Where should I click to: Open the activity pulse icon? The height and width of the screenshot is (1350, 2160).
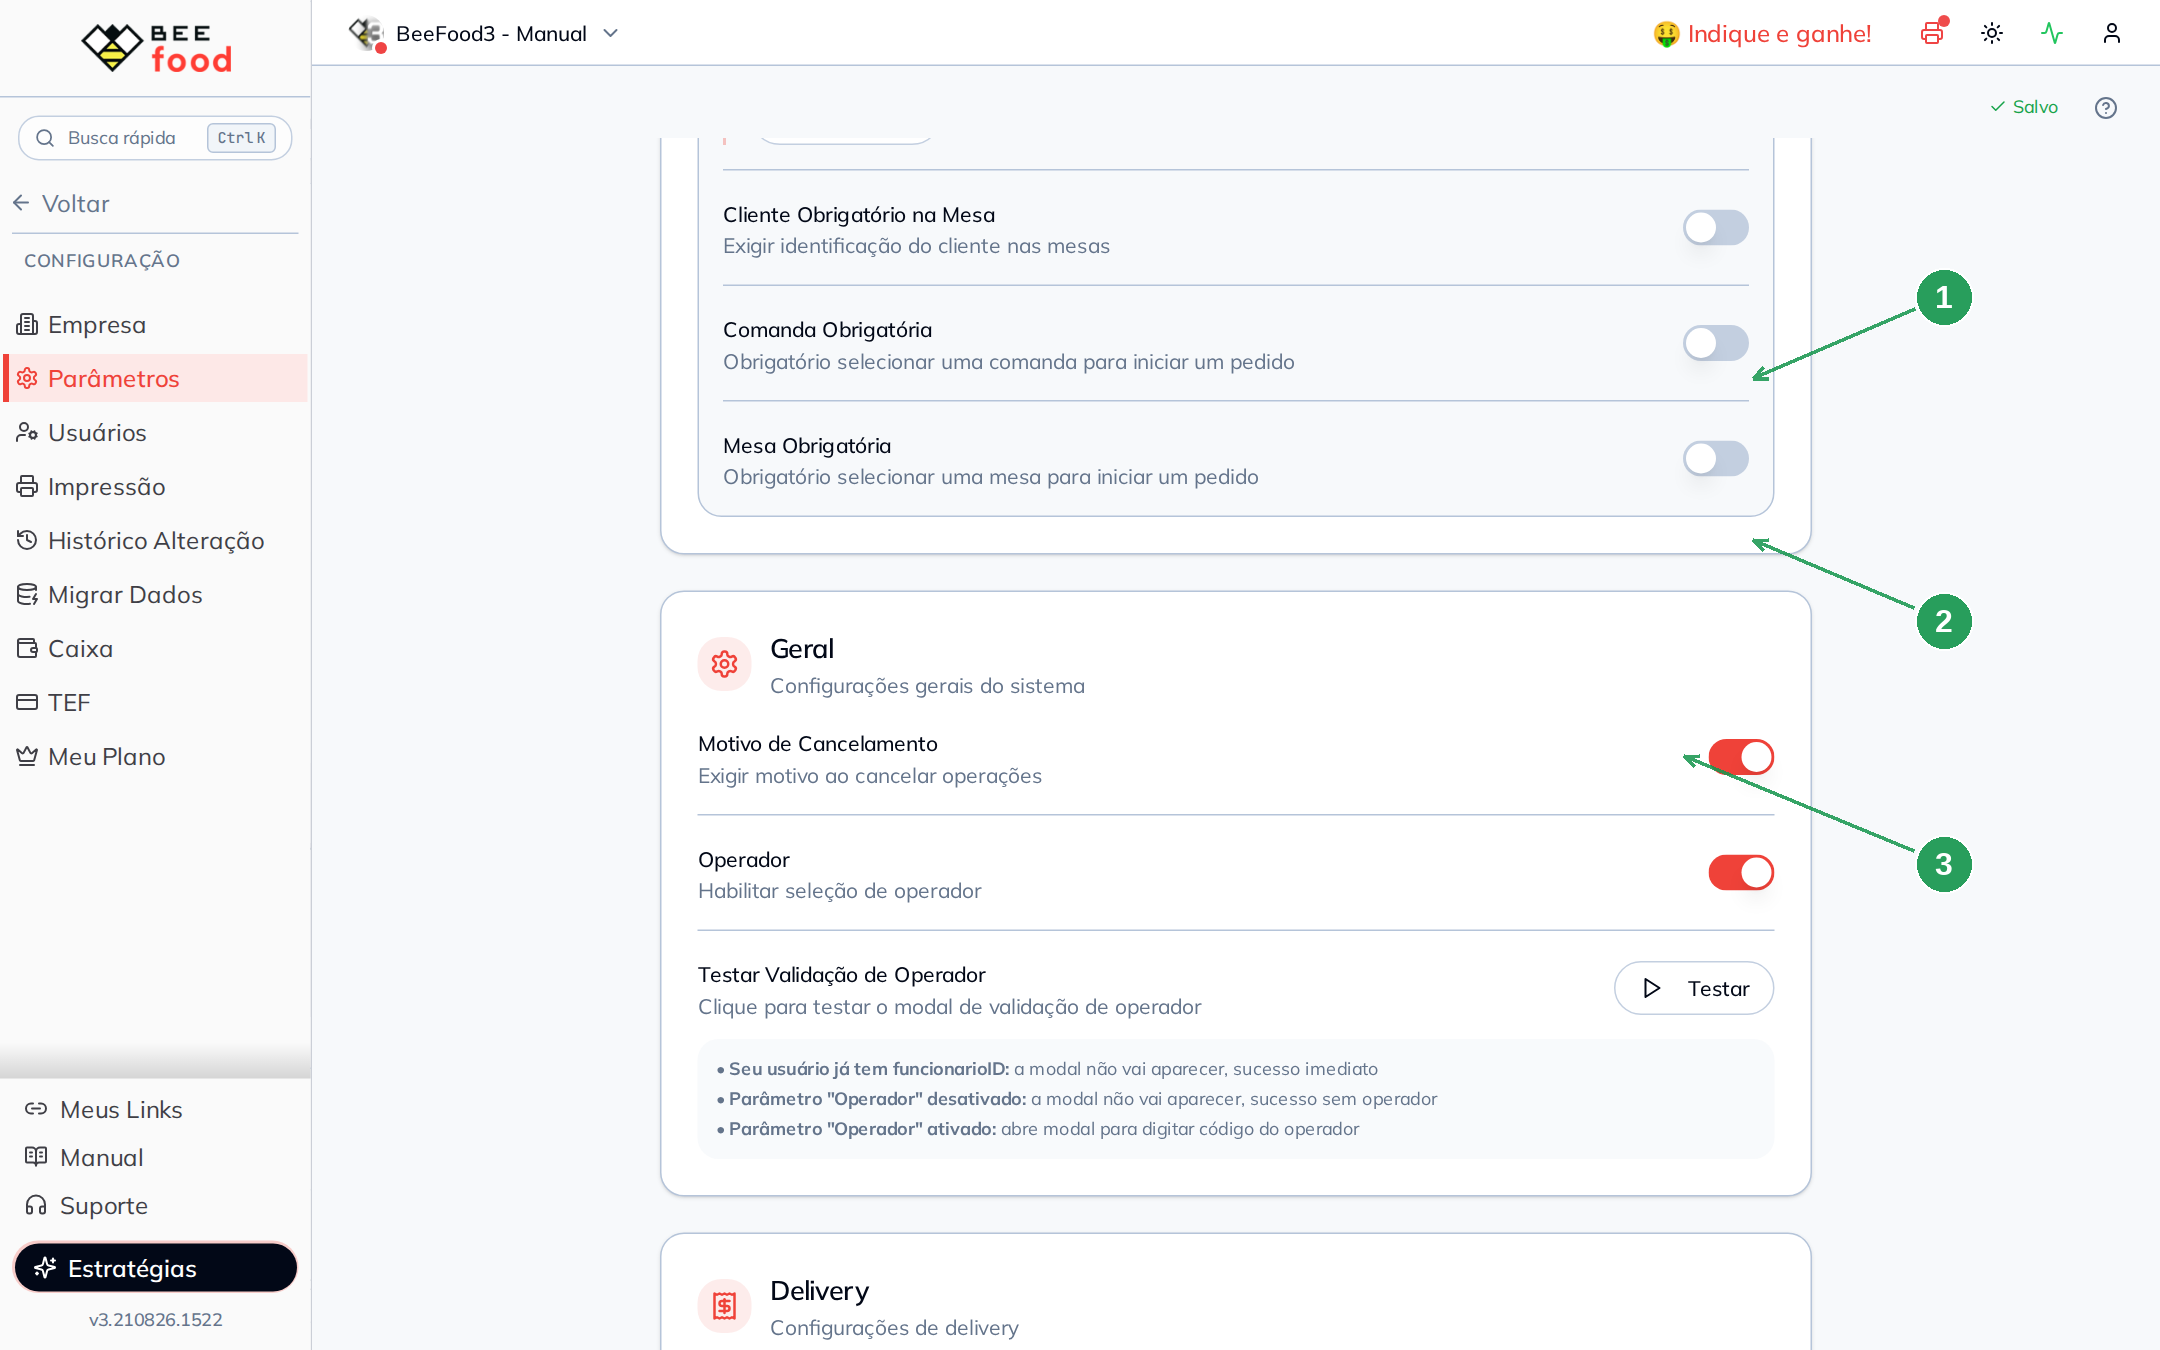2052,33
